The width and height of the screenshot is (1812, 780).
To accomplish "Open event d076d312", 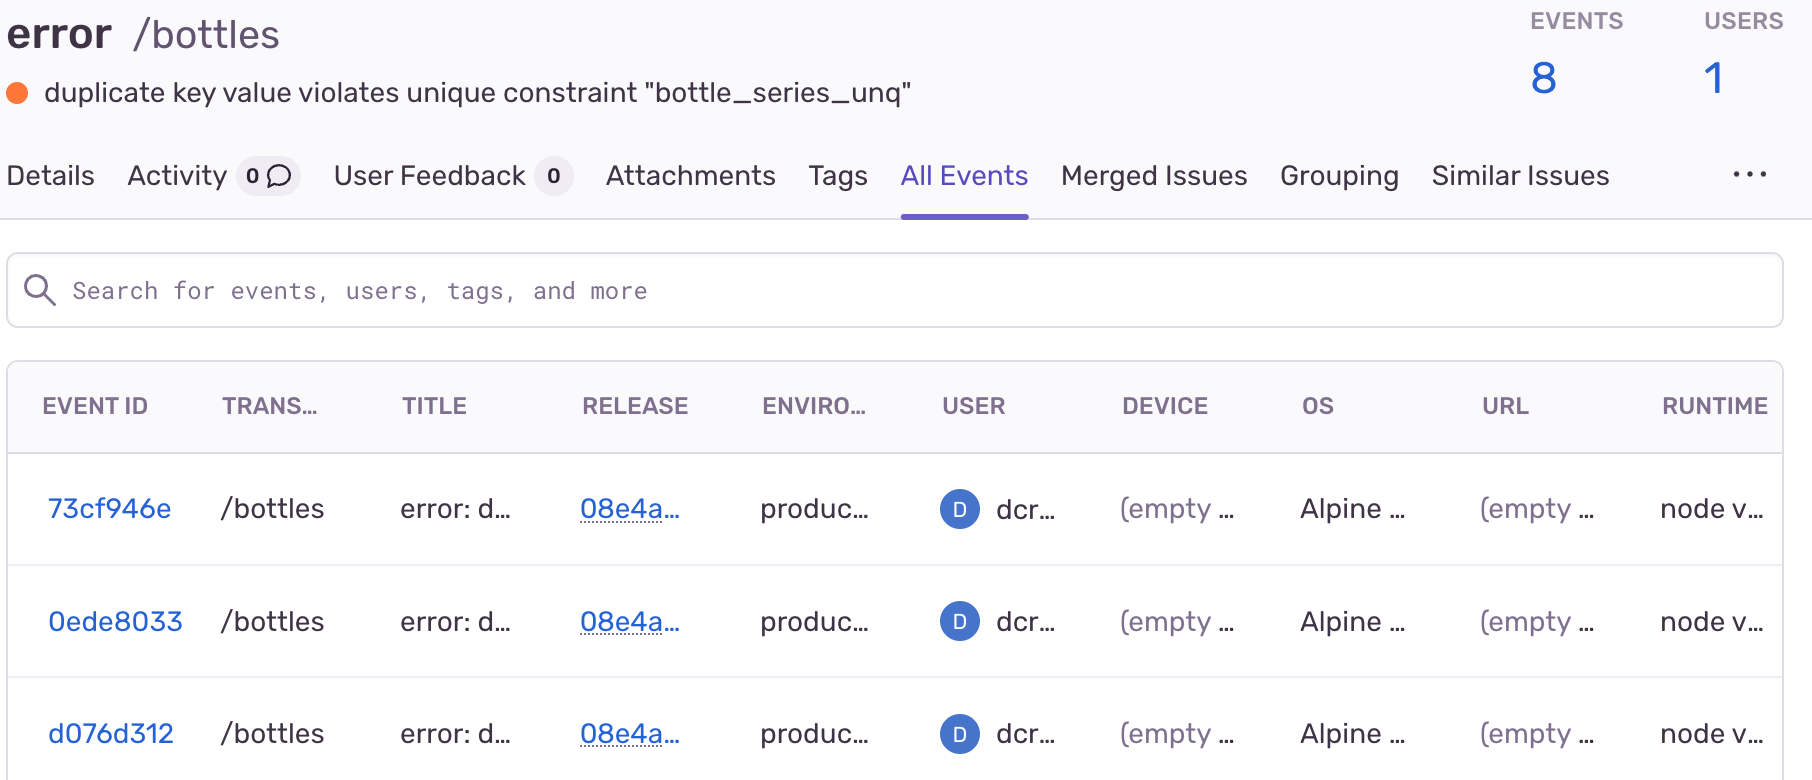I will point(111,734).
